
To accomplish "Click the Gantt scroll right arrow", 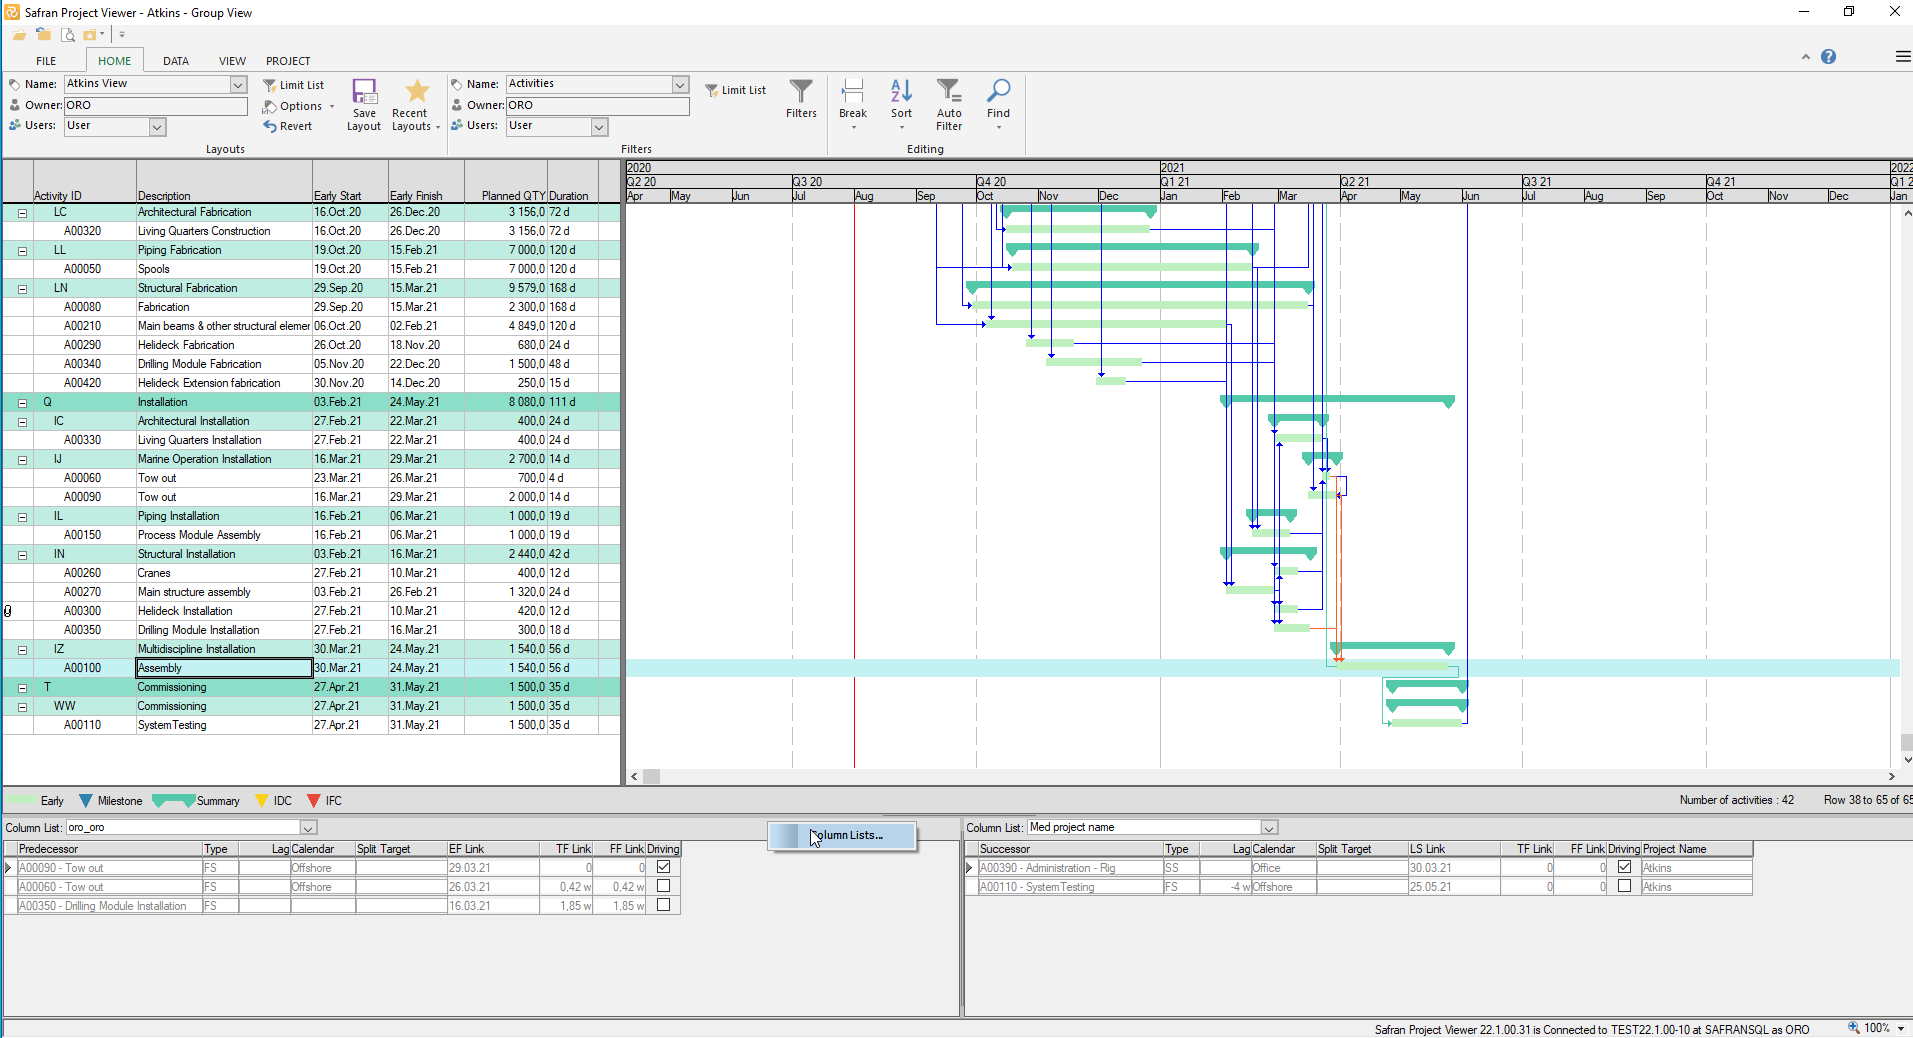I will (1891, 776).
